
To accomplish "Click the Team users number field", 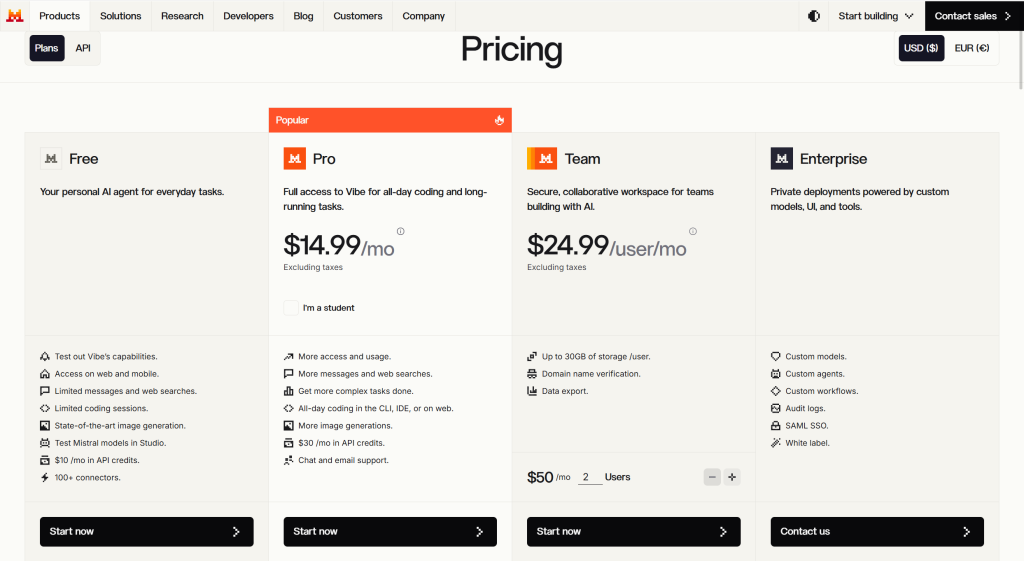I will [589, 477].
